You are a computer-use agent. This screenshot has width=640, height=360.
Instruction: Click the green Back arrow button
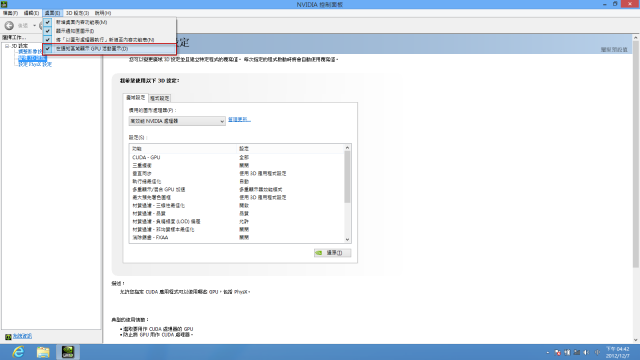[x=9, y=26]
